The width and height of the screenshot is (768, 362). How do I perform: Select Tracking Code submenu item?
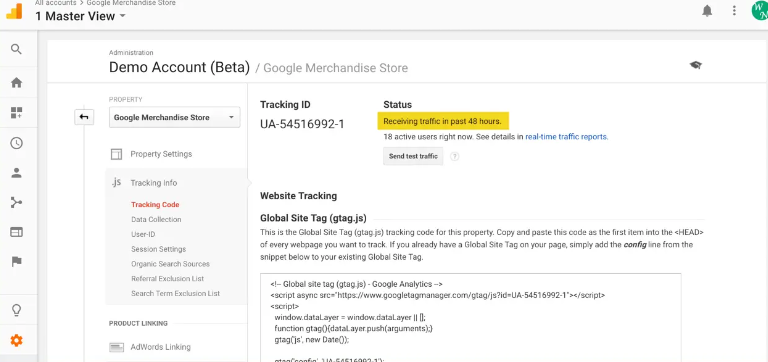[x=155, y=205]
